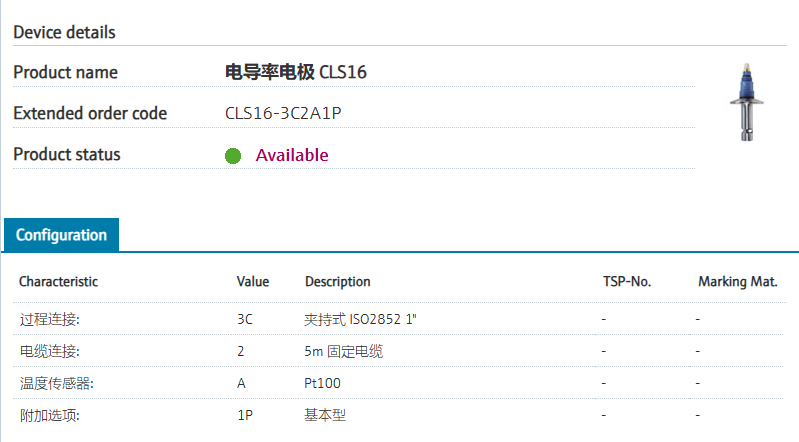Click the 夹持式 ISO2852 1" description
Viewport: 799px width, 442px height.
(x=360, y=319)
